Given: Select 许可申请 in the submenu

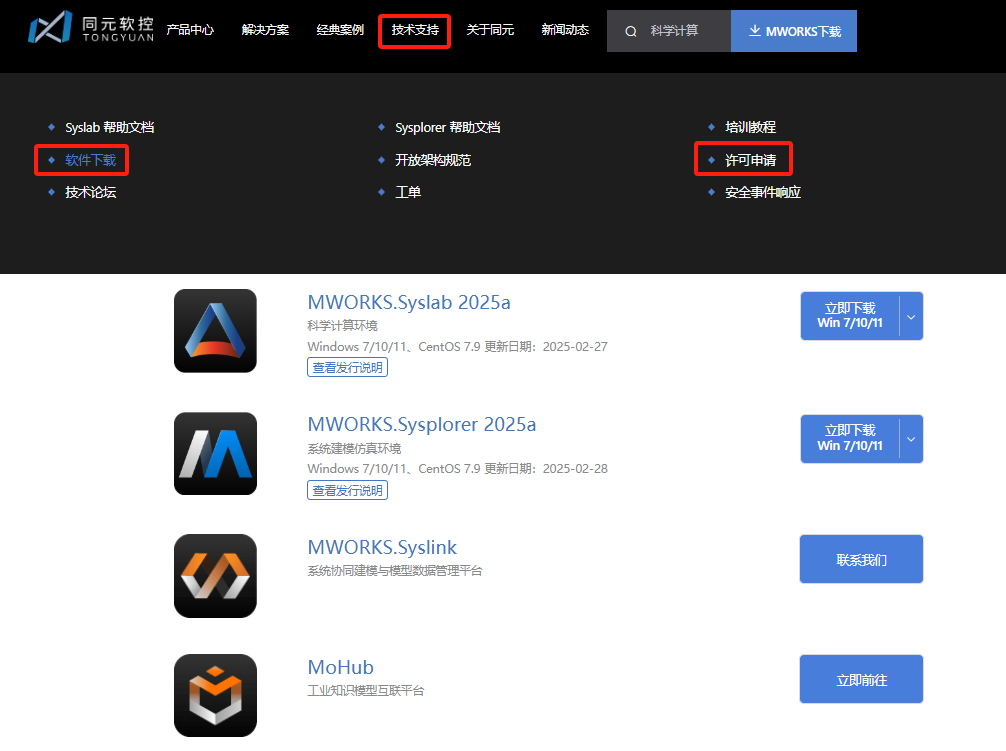Looking at the screenshot, I should 751,160.
